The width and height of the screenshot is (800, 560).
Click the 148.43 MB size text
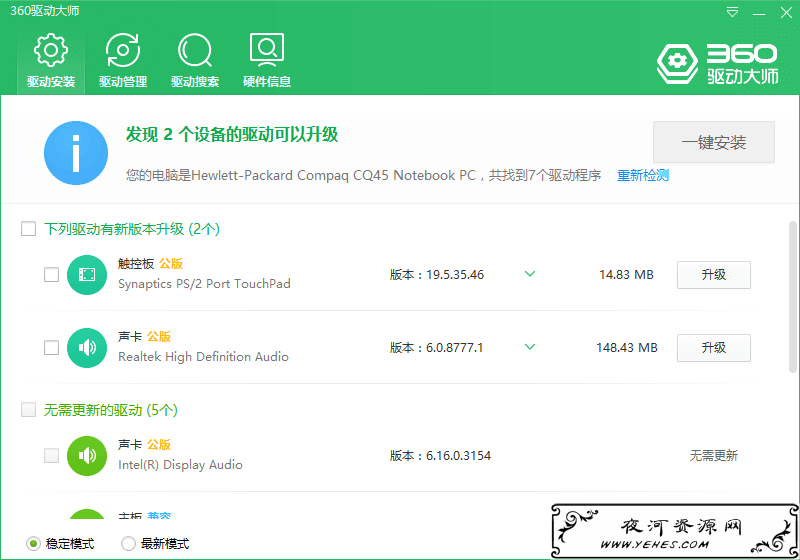[627, 348]
